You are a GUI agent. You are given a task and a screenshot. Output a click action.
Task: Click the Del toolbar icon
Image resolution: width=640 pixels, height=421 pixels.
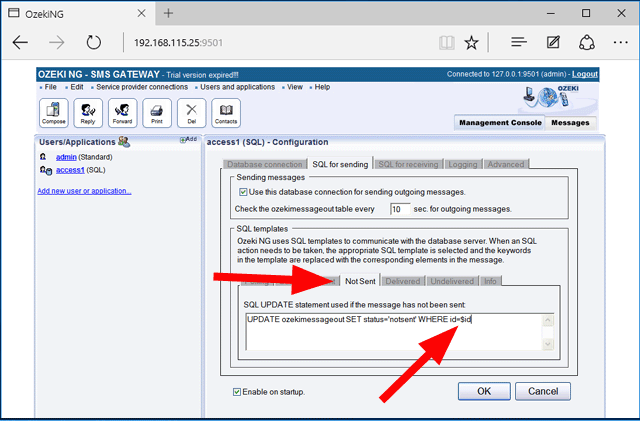[191, 113]
